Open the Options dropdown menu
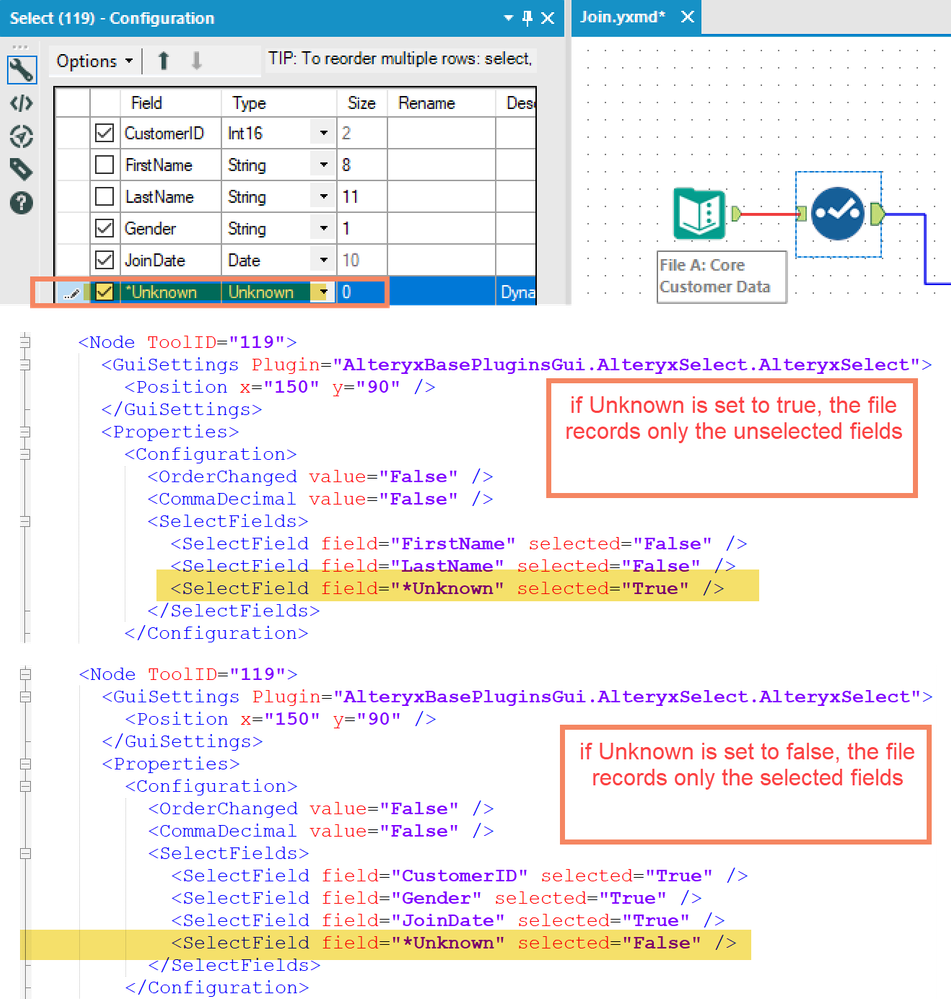 pos(95,61)
